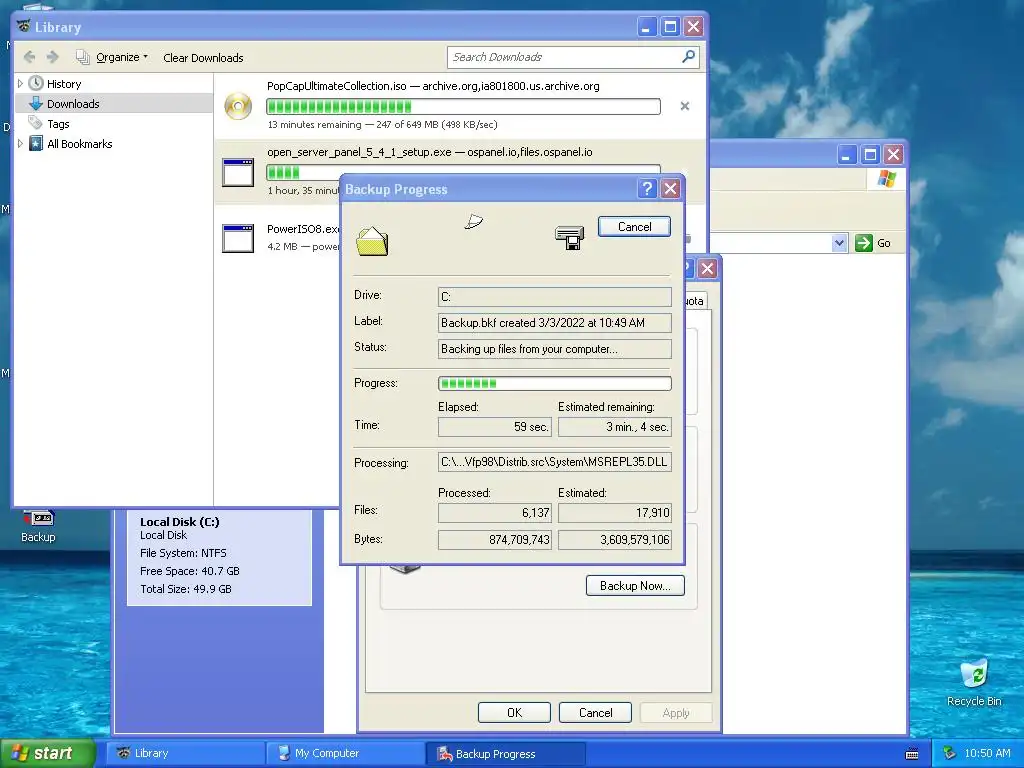The image size is (1024, 768).
Task: Go back in the Library toolbar
Action: [x=29, y=57]
